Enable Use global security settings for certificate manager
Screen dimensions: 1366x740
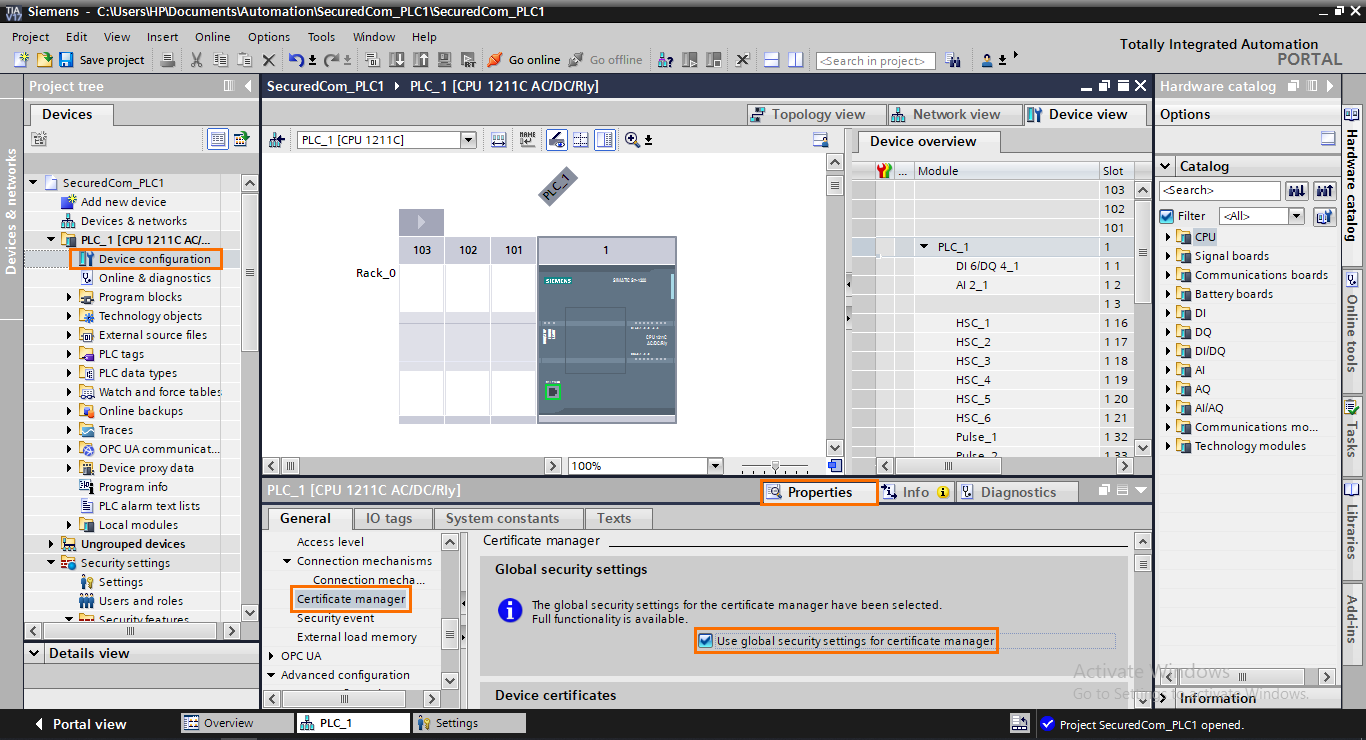tap(705, 641)
